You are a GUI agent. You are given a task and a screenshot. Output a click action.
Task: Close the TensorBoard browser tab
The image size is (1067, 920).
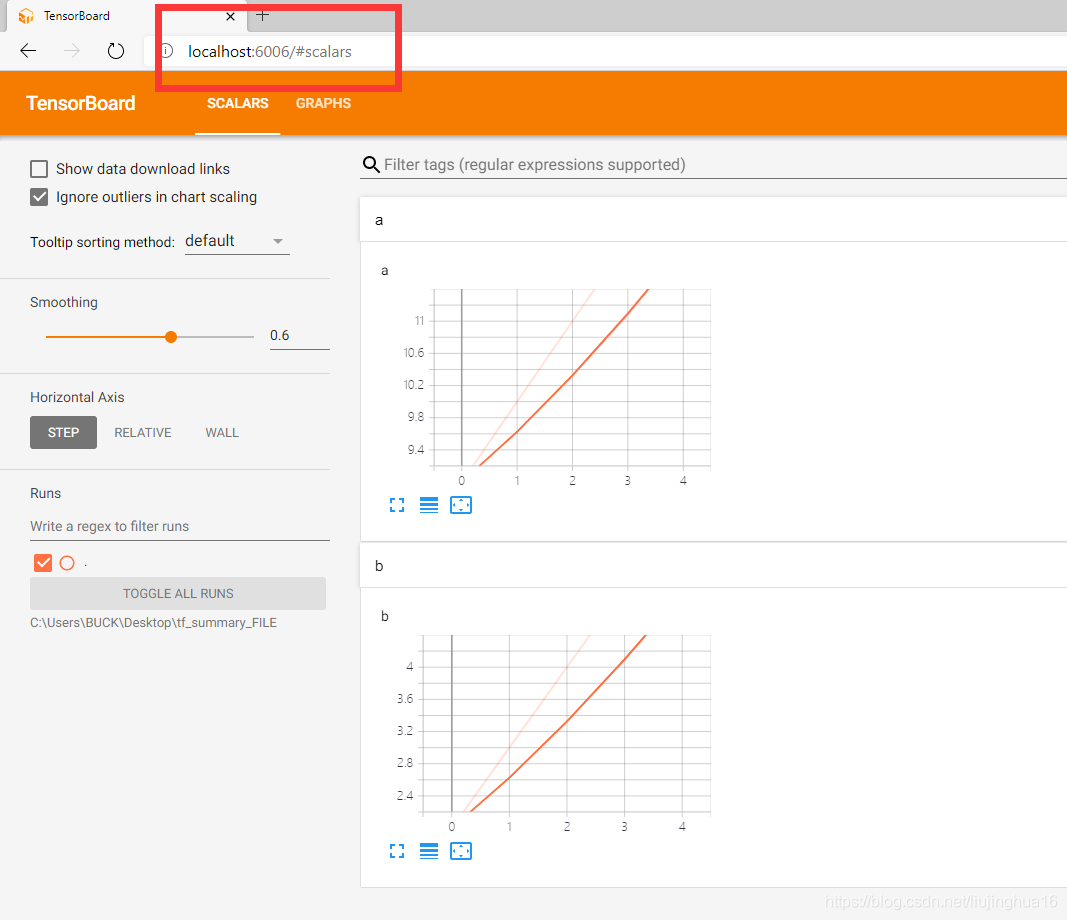pyautogui.click(x=230, y=16)
